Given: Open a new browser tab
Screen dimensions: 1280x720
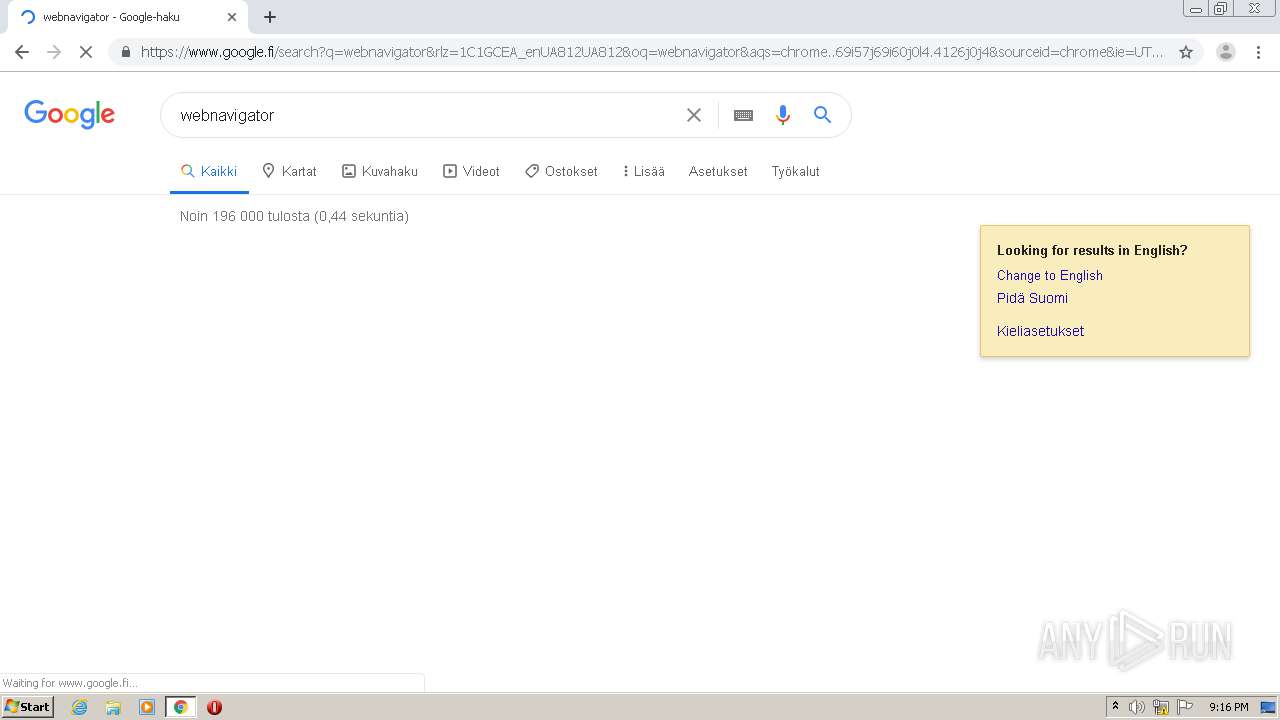Looking at the screenshot, I should point(270,17).
